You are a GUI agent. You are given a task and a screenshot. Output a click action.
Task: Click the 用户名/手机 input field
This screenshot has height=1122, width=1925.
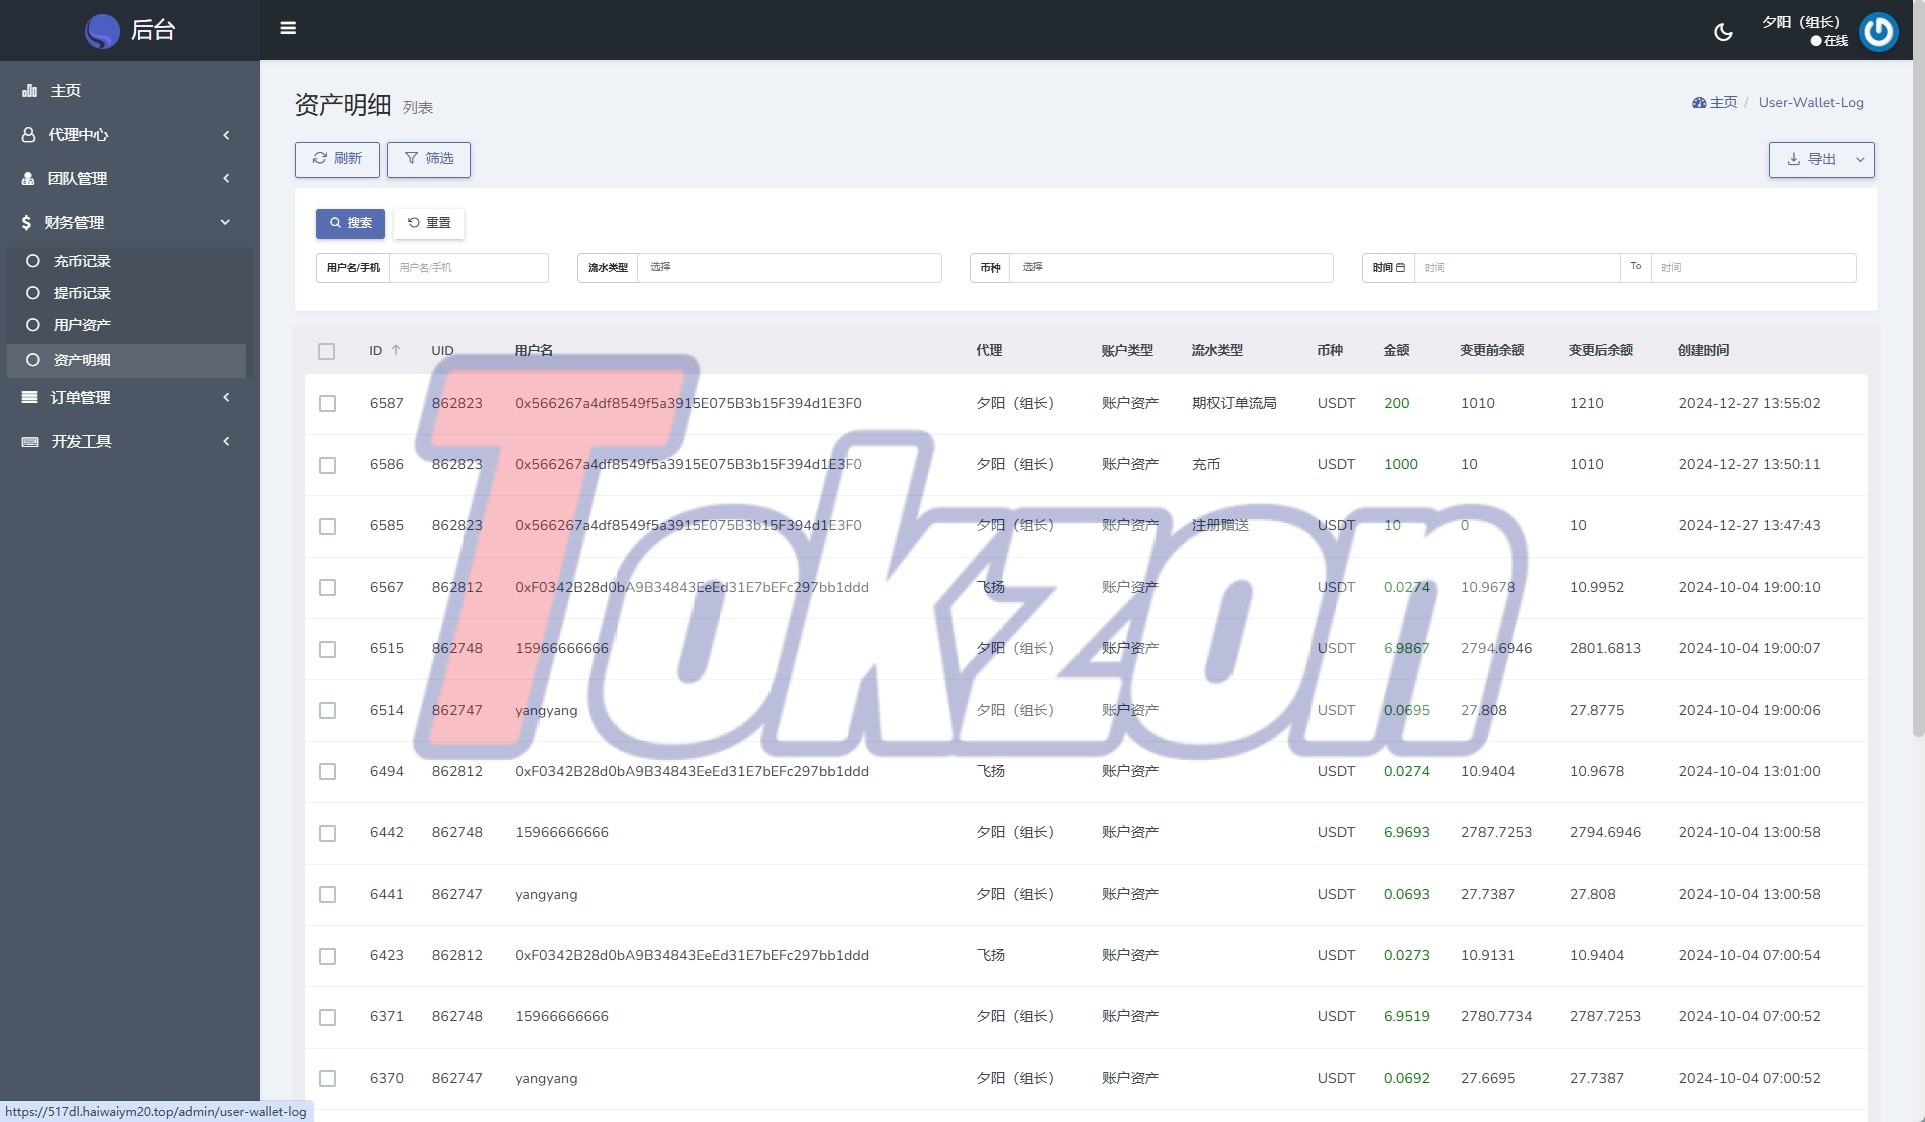point(468,267)
